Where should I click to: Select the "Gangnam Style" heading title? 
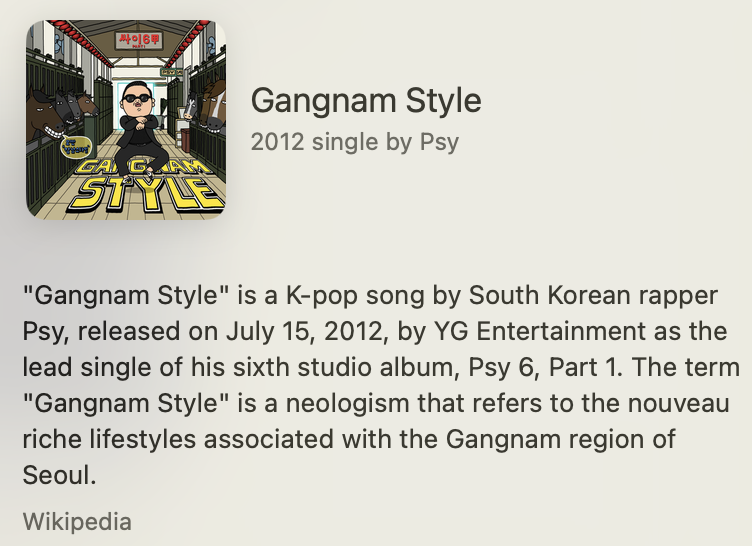[366, 101]
